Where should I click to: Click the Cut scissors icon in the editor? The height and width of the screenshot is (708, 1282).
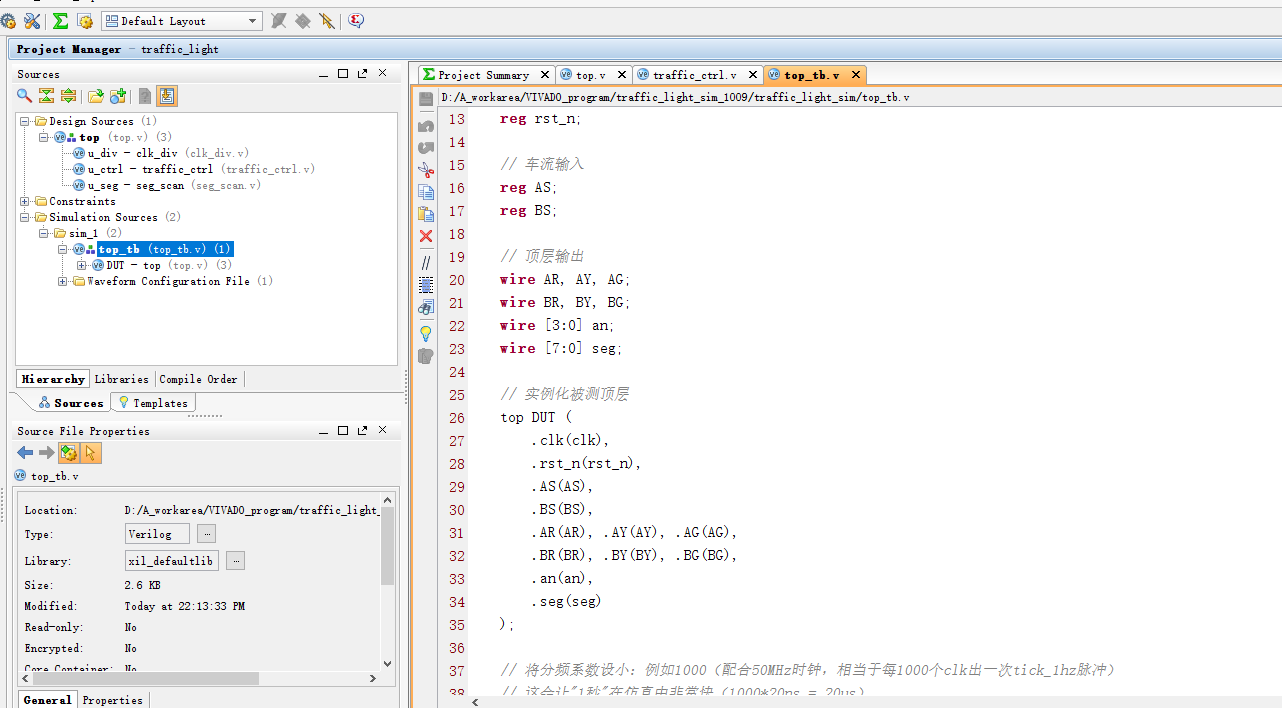coord(426,170)
